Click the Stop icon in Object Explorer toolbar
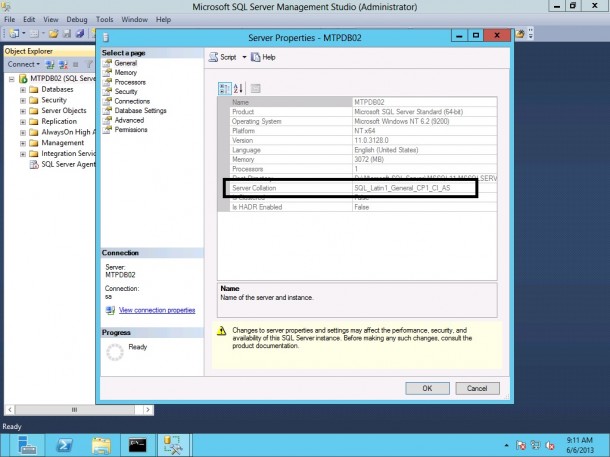The image size is (610, 457). [x=75, y=65]
